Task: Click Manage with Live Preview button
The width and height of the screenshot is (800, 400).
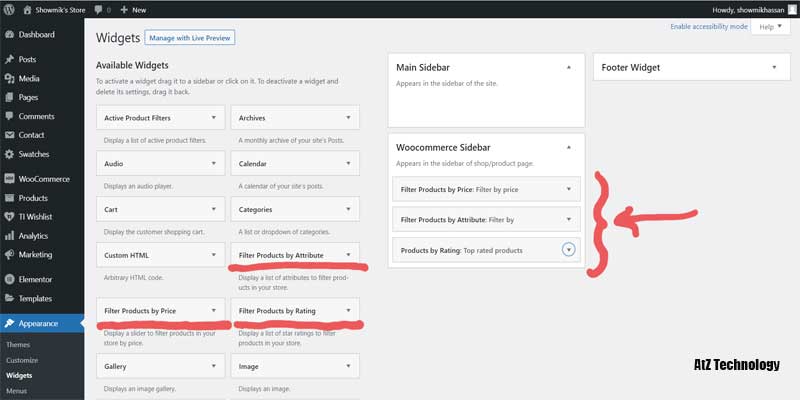Action: 189,38
